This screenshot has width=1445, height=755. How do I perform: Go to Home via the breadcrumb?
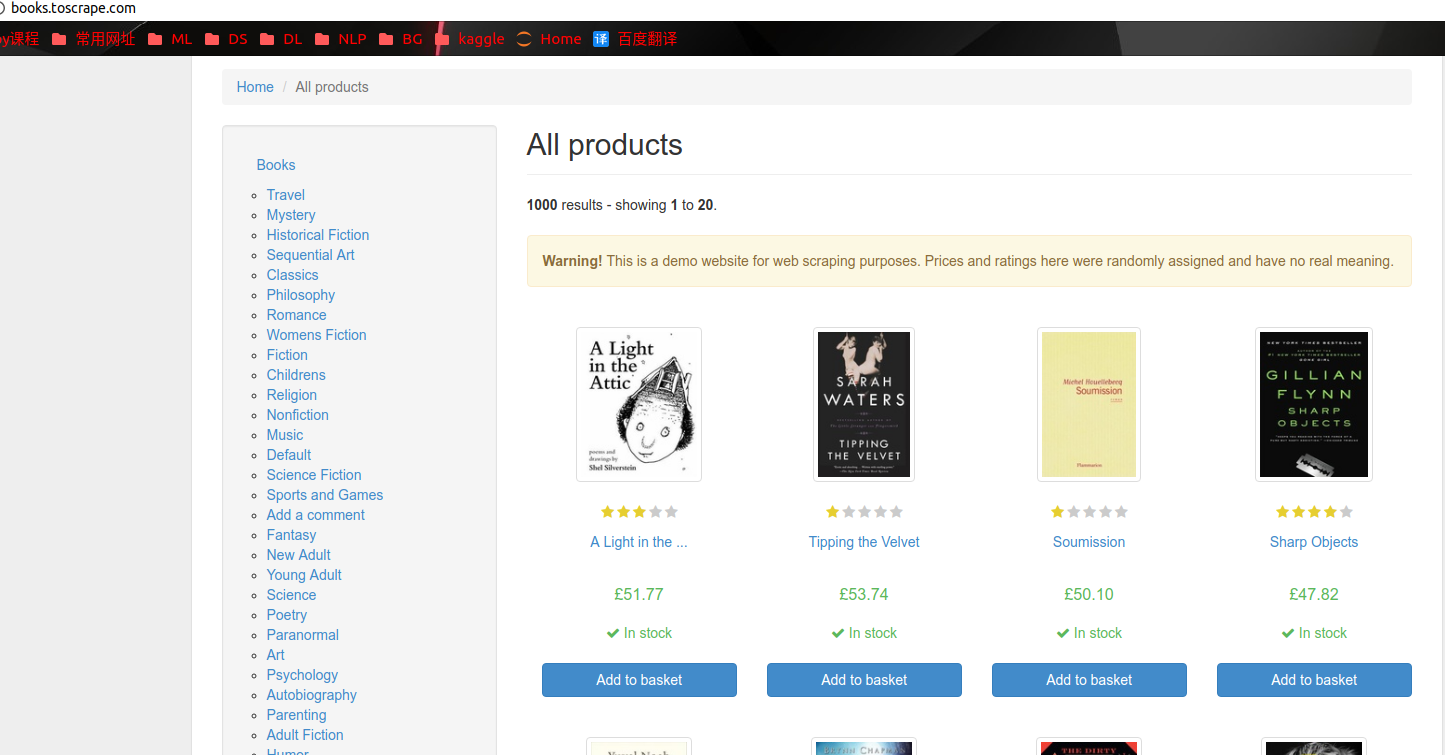(255, 87)
